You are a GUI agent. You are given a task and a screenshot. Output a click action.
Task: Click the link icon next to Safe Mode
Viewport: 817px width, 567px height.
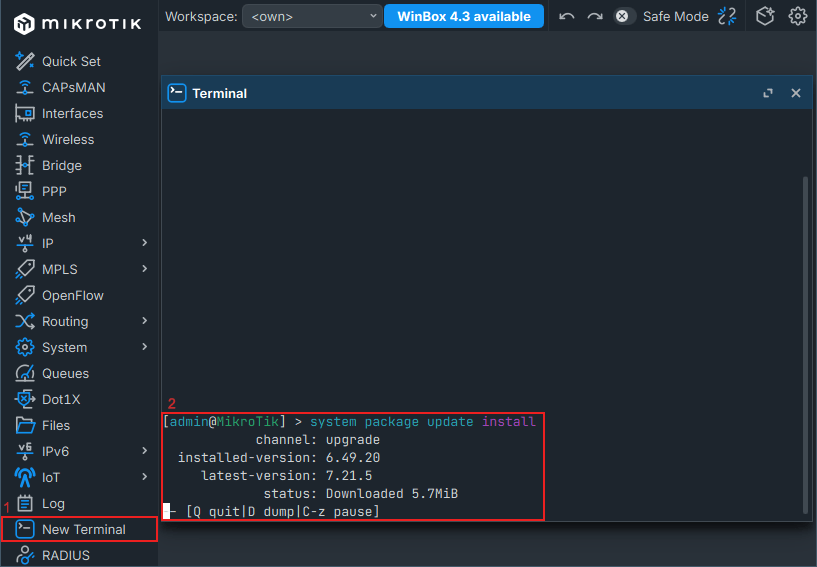(x=727, y=17)
